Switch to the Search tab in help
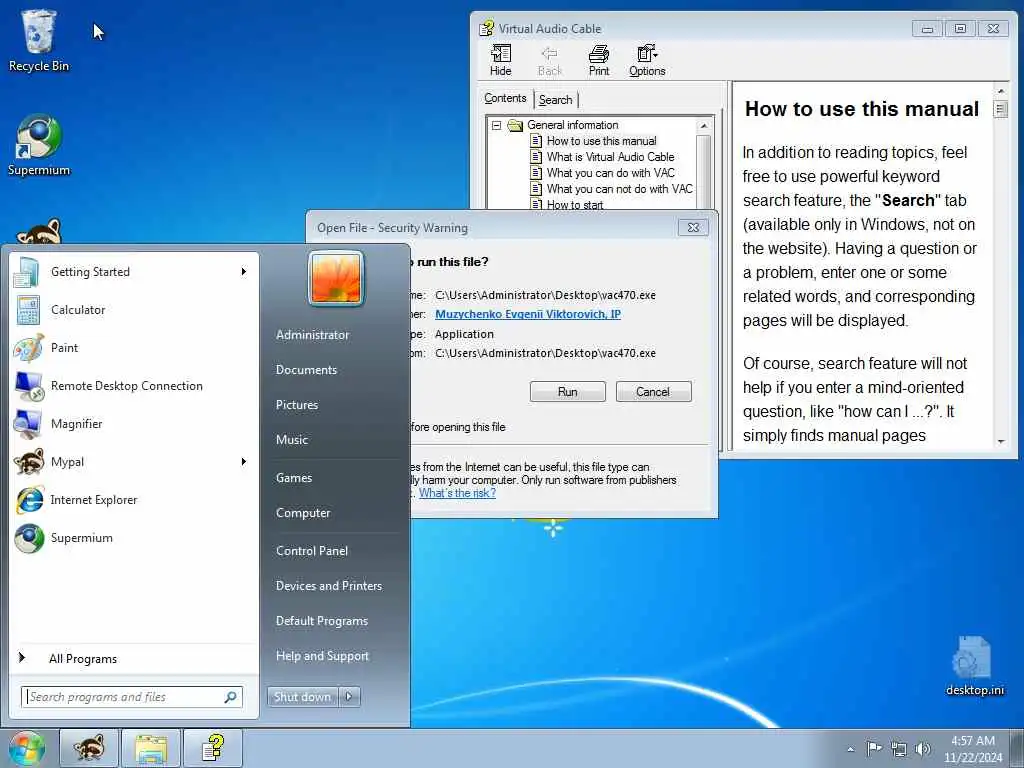 click(x=556, y=100)
